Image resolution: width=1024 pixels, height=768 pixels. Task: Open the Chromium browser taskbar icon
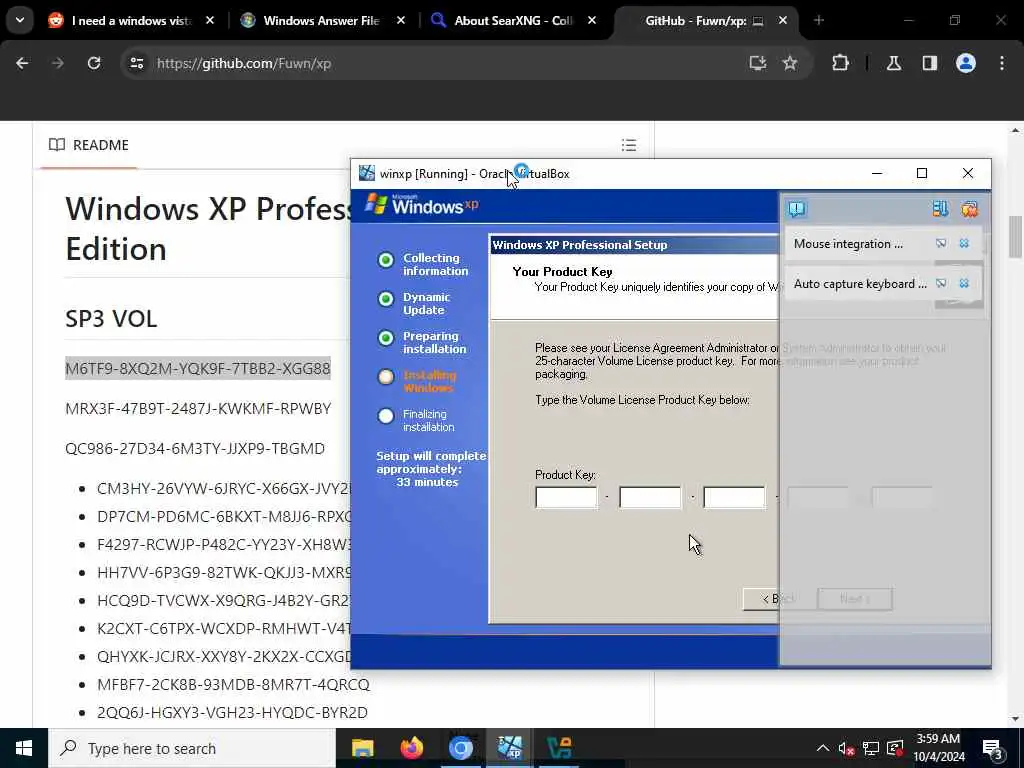click(x=460, y=748)
